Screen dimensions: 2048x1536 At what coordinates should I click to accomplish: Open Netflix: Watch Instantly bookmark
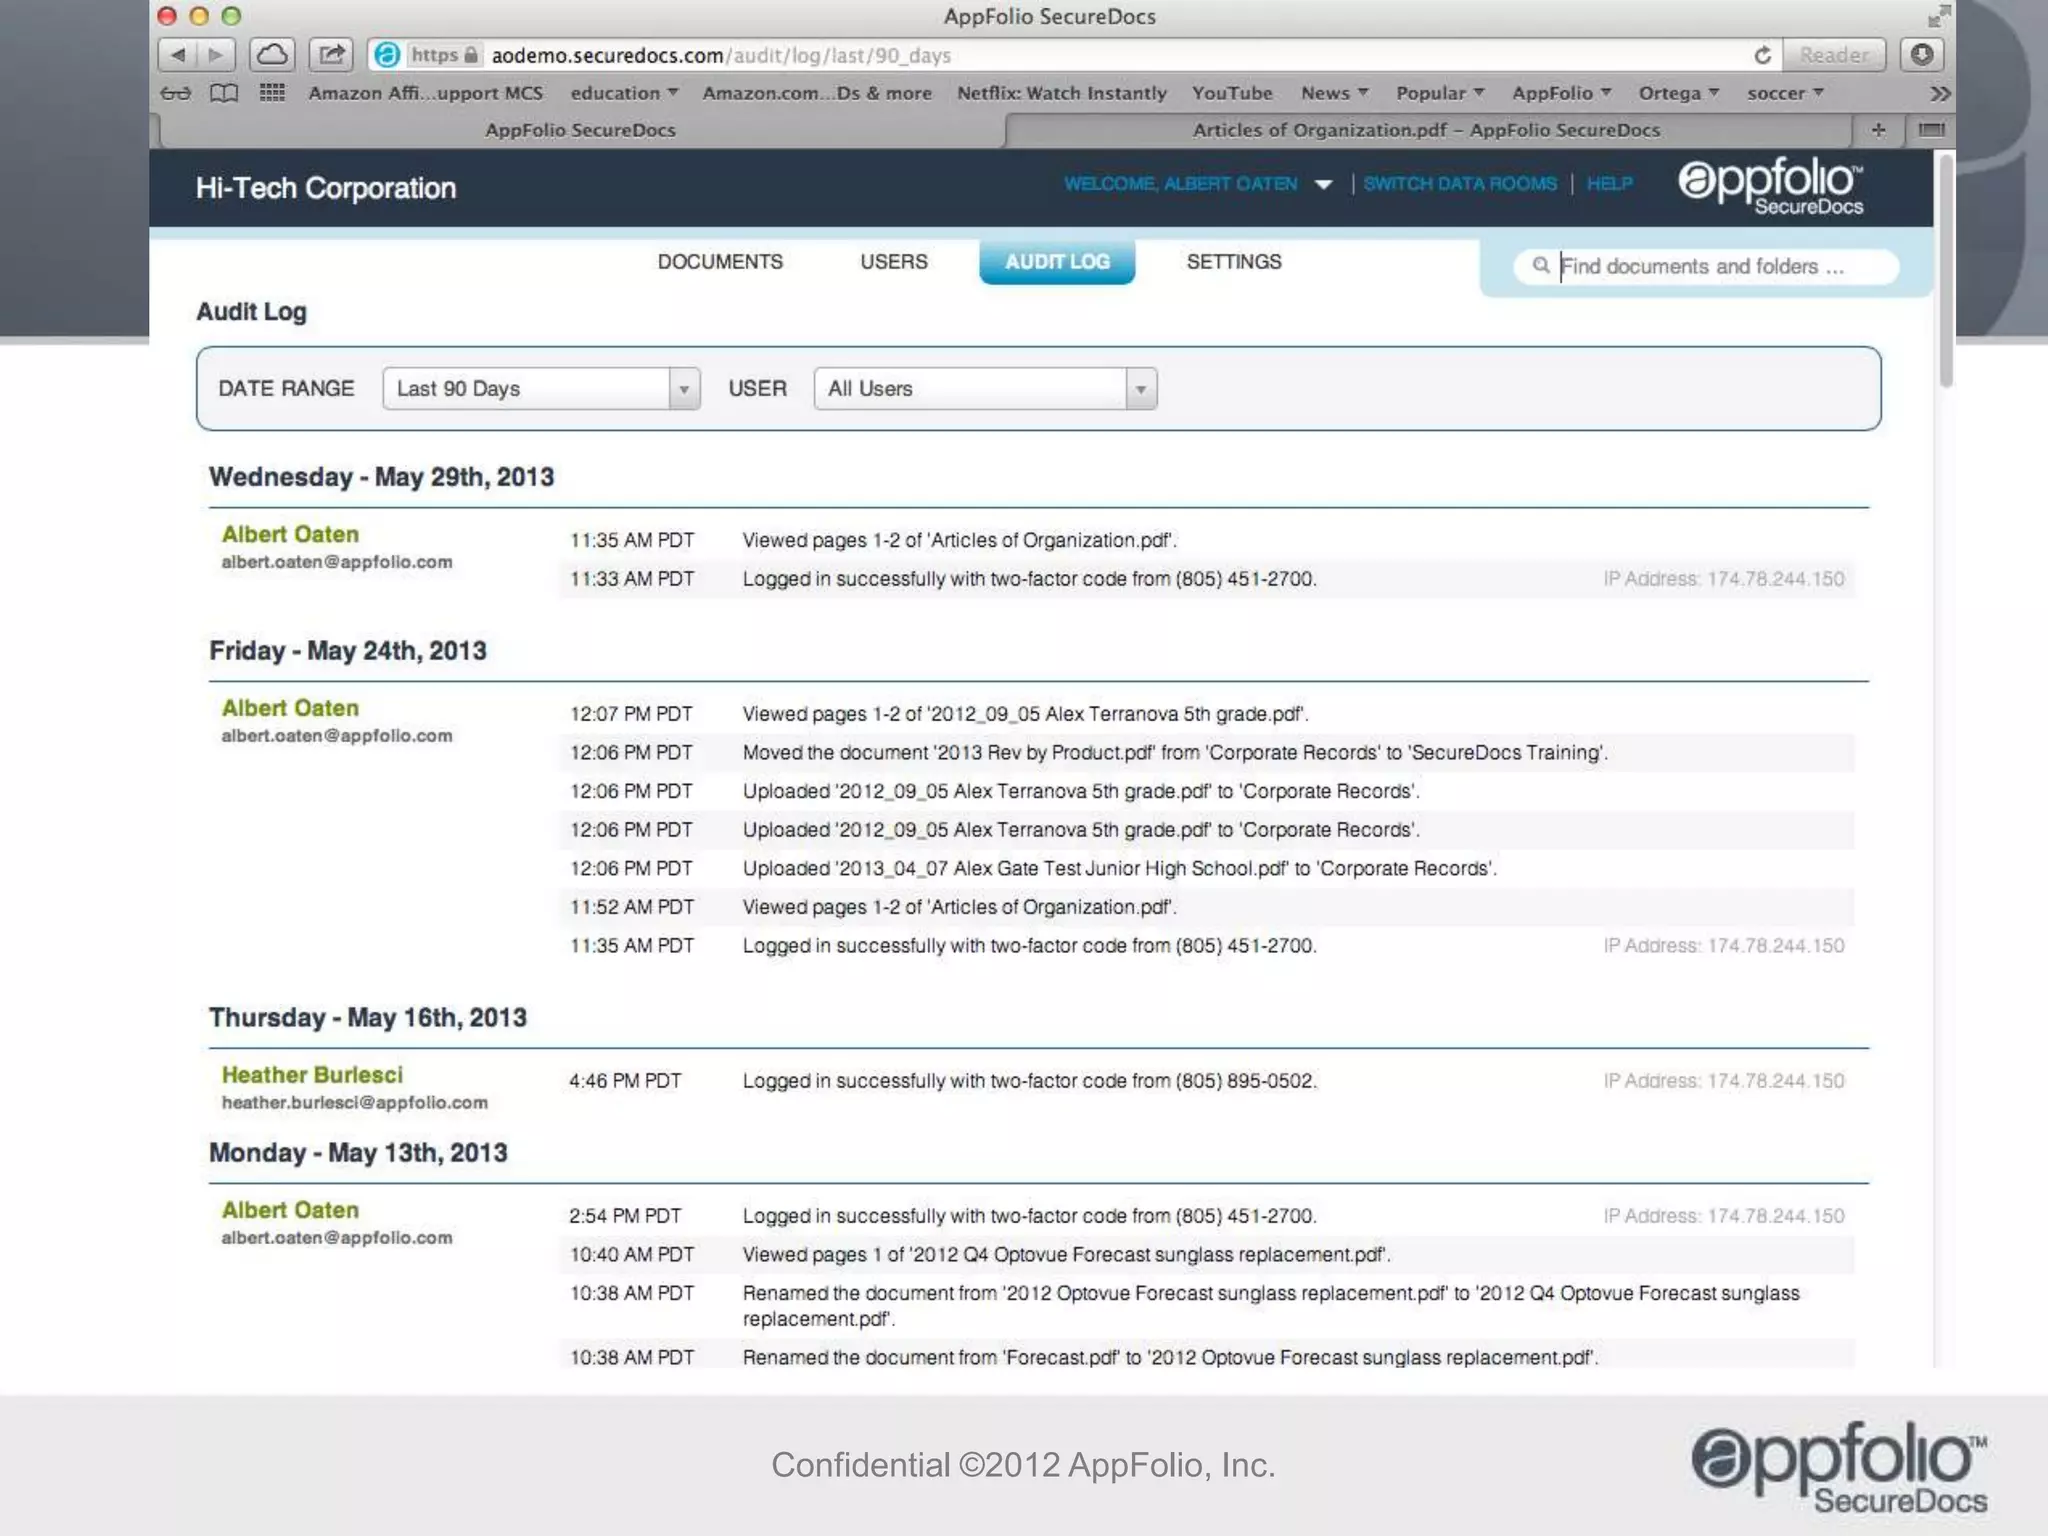(1062, 93)
